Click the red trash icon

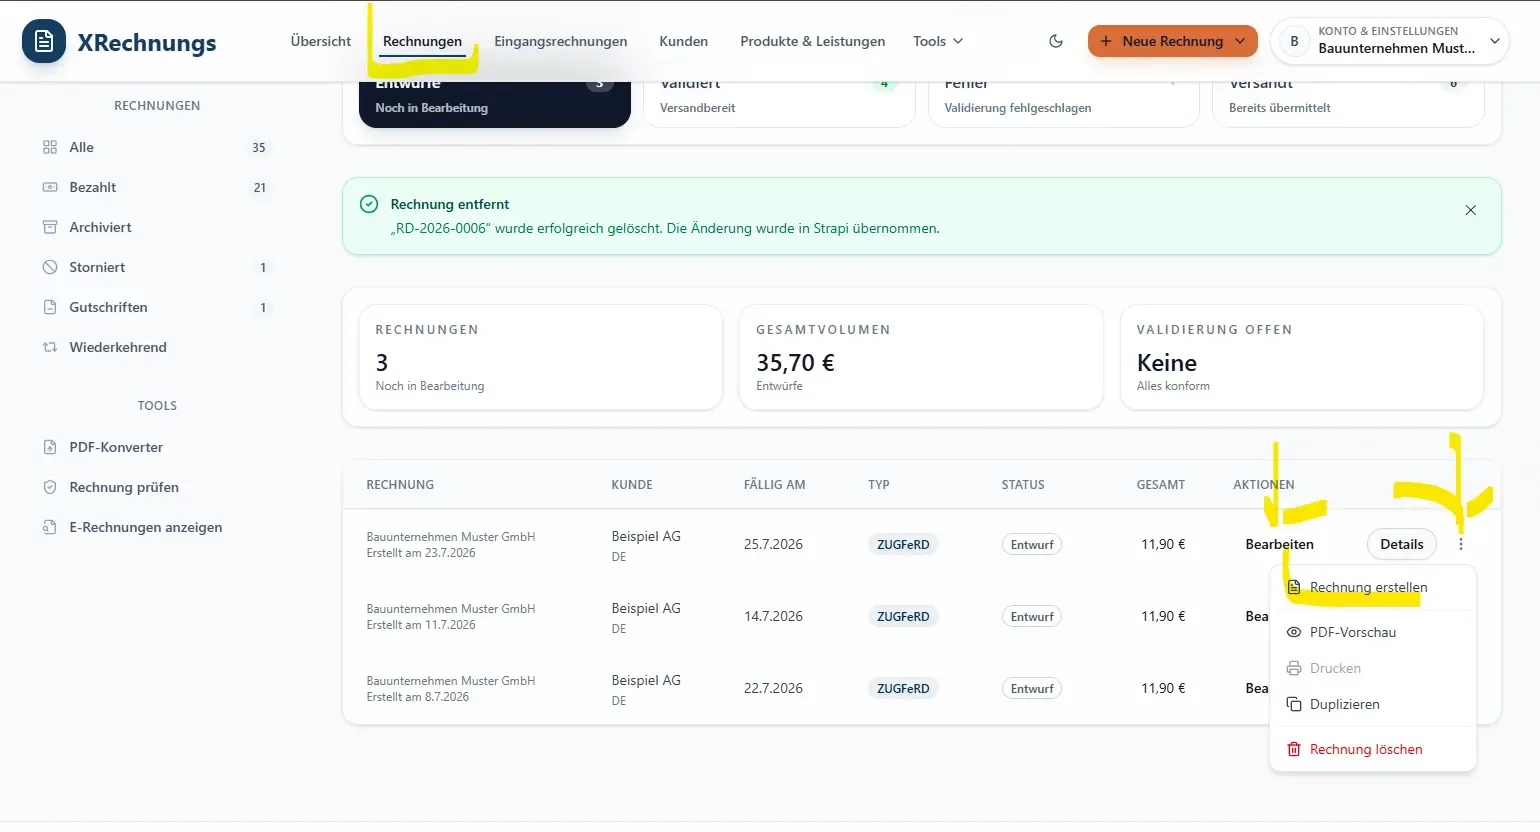pos(1294,749)
